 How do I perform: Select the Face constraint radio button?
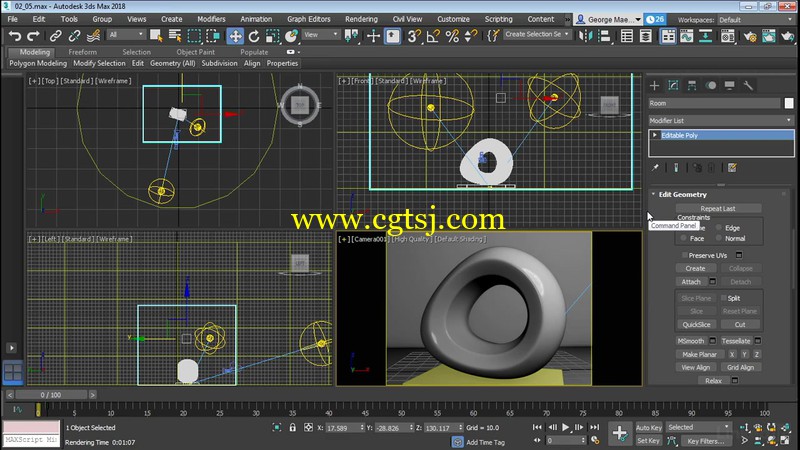click(x=684, y=238)
